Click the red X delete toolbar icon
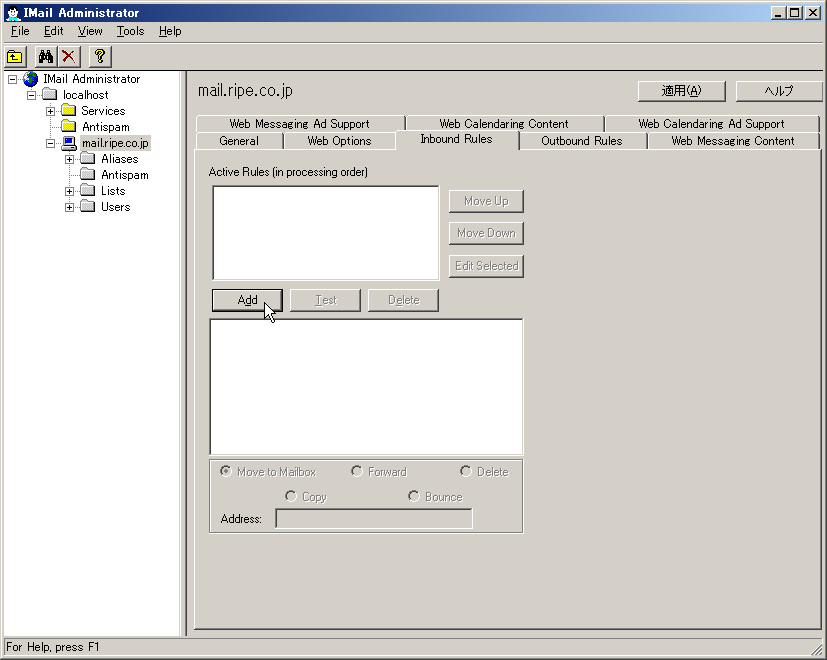The width and height of the screenshot is (827, 660). (x=69, y=56)
